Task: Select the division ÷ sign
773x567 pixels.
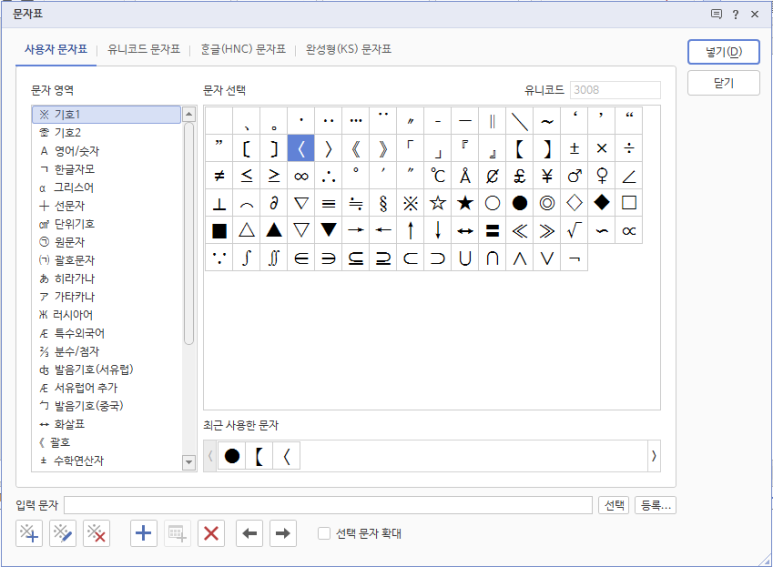Action: click(x=629, y=148)
